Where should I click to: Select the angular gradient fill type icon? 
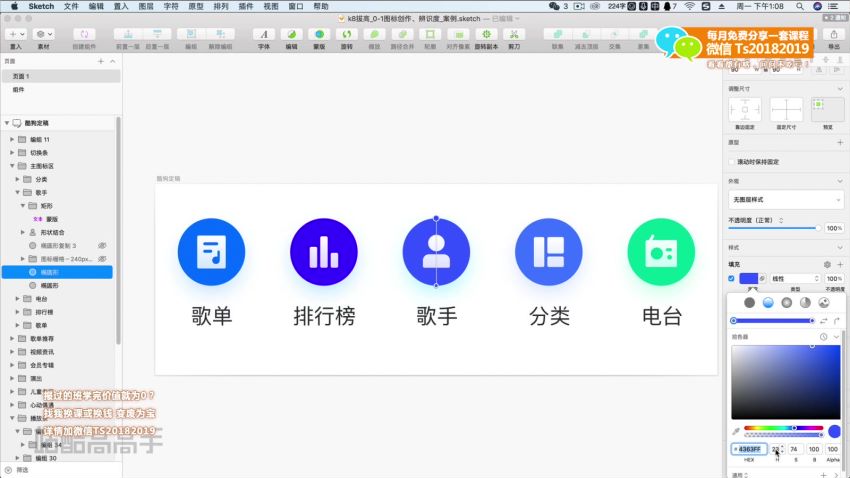click(806, 303)
